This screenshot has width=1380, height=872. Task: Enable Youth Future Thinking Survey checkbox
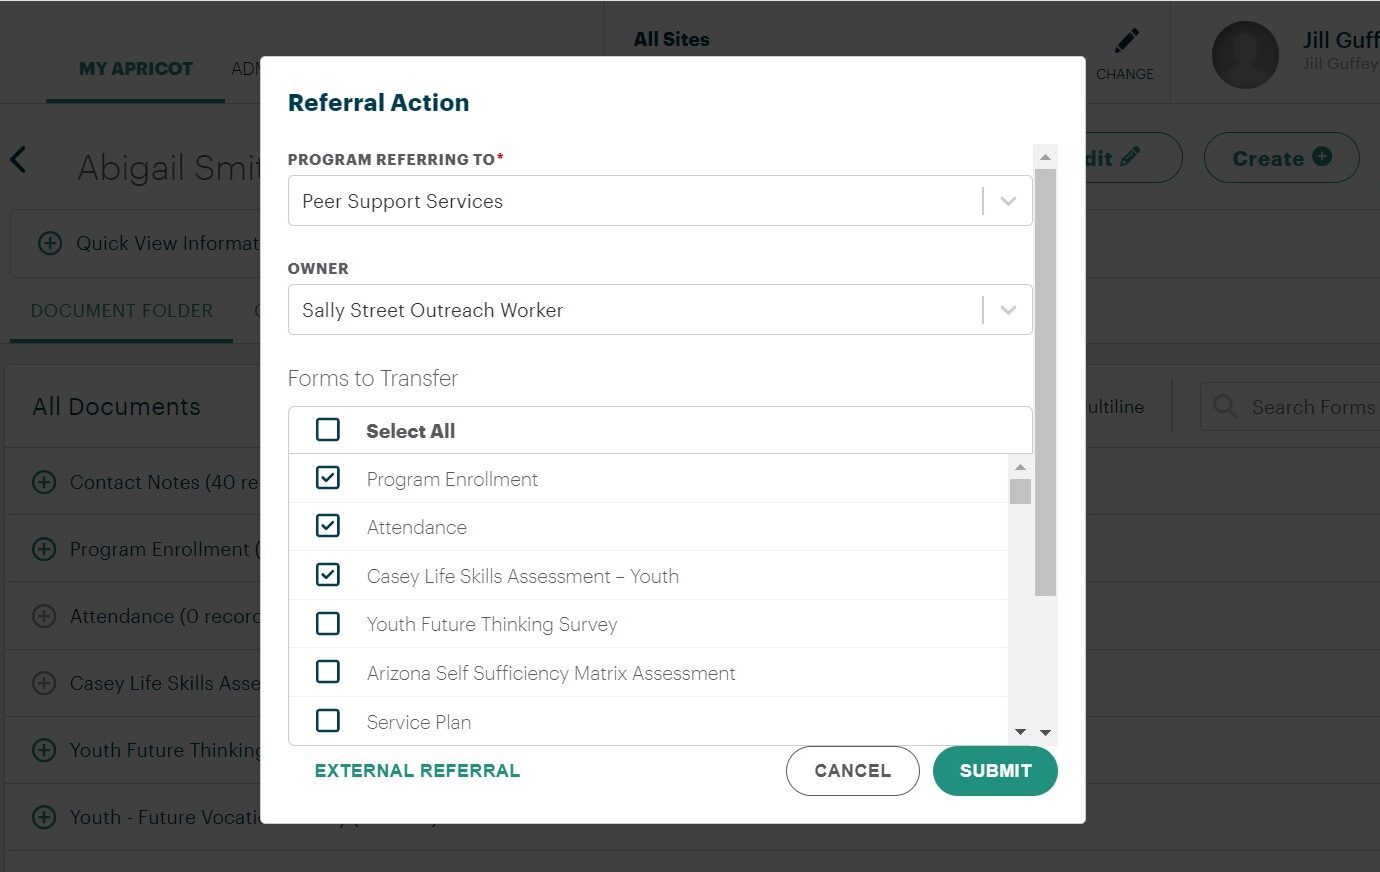click(x=328, y=624)
